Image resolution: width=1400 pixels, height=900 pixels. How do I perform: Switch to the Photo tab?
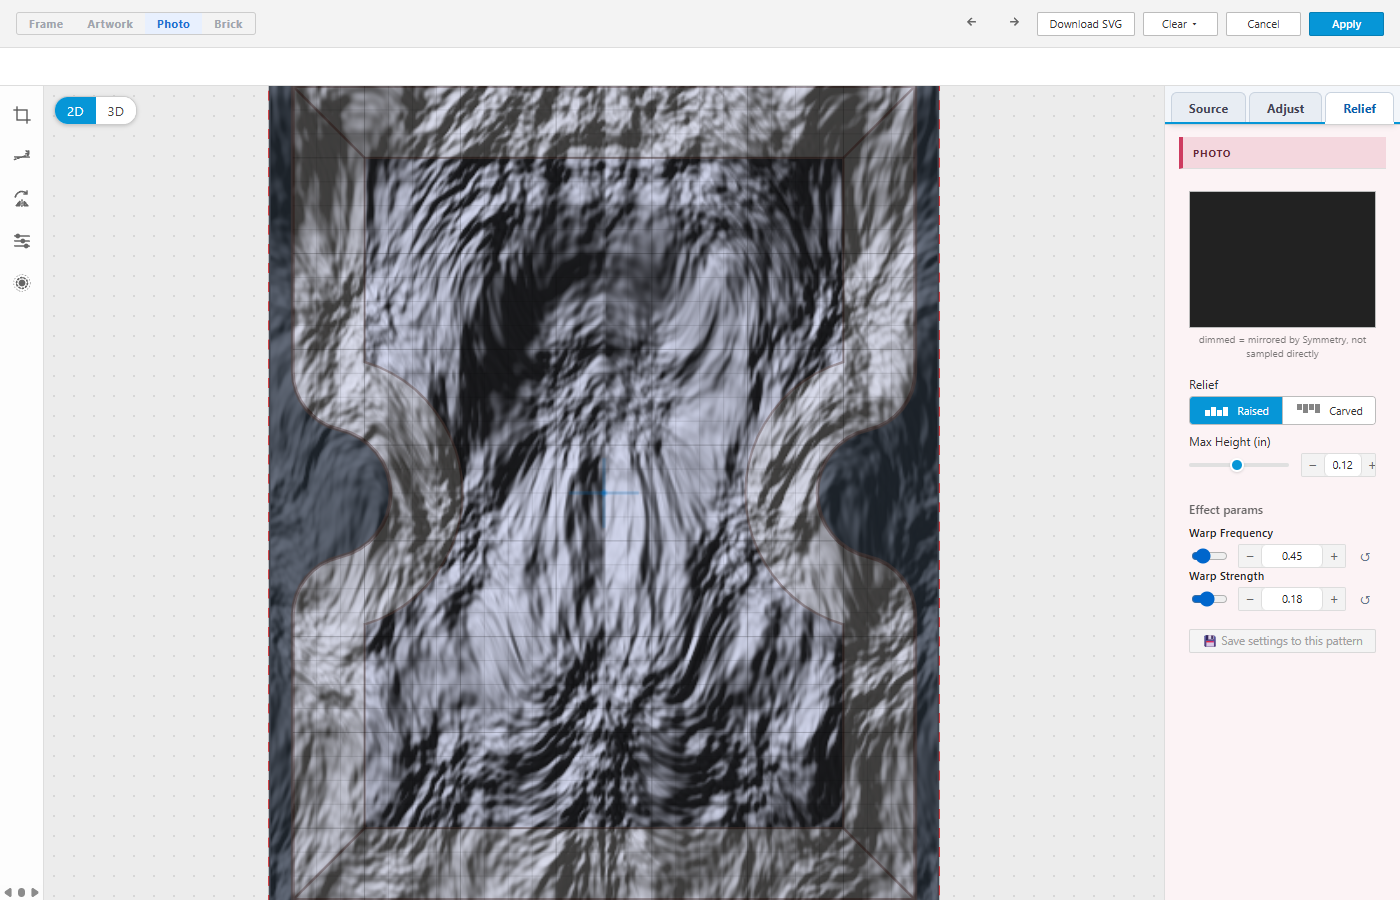click(173, 24)
